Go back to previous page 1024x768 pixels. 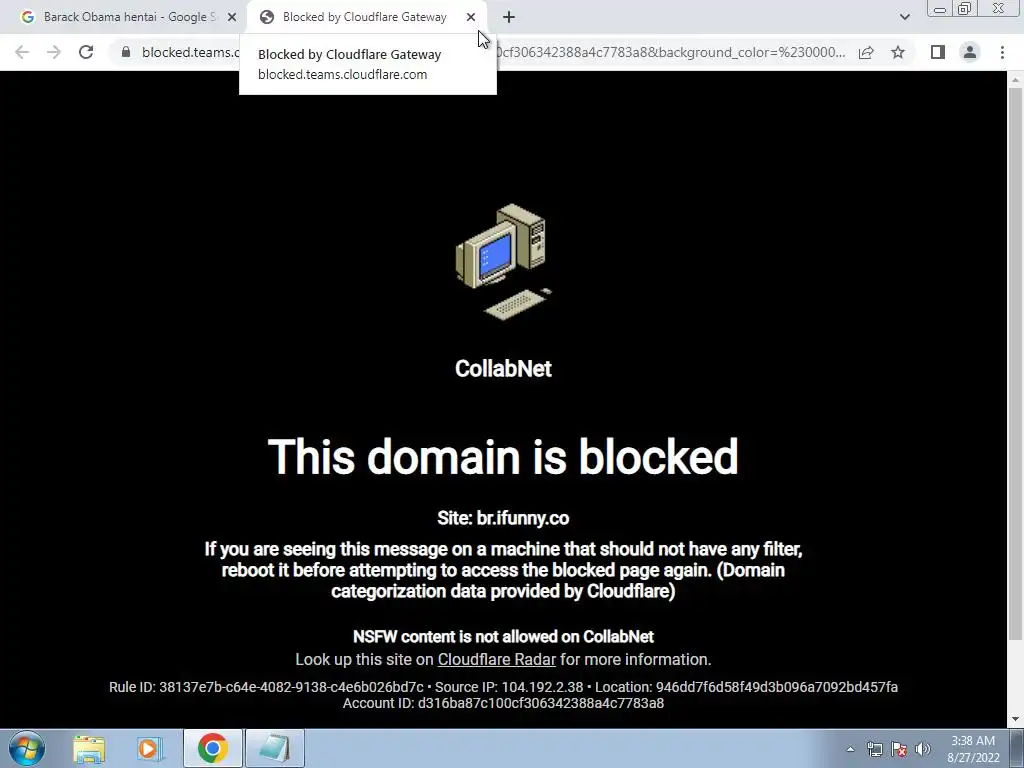22,52
